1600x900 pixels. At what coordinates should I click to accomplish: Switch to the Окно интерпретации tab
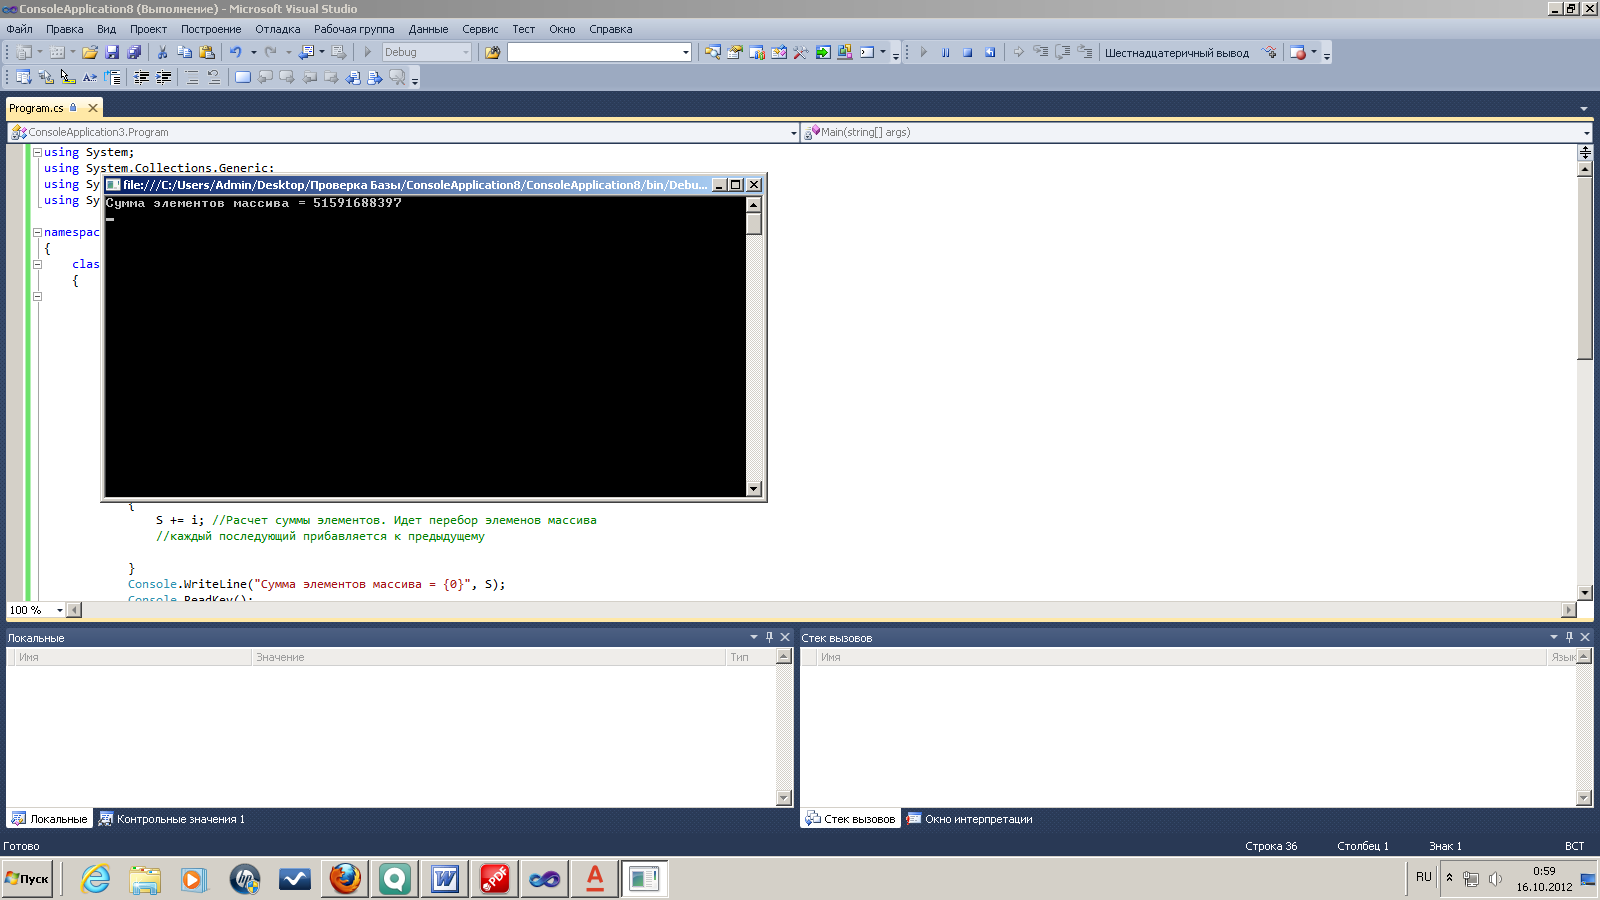[x=969, y=819]
